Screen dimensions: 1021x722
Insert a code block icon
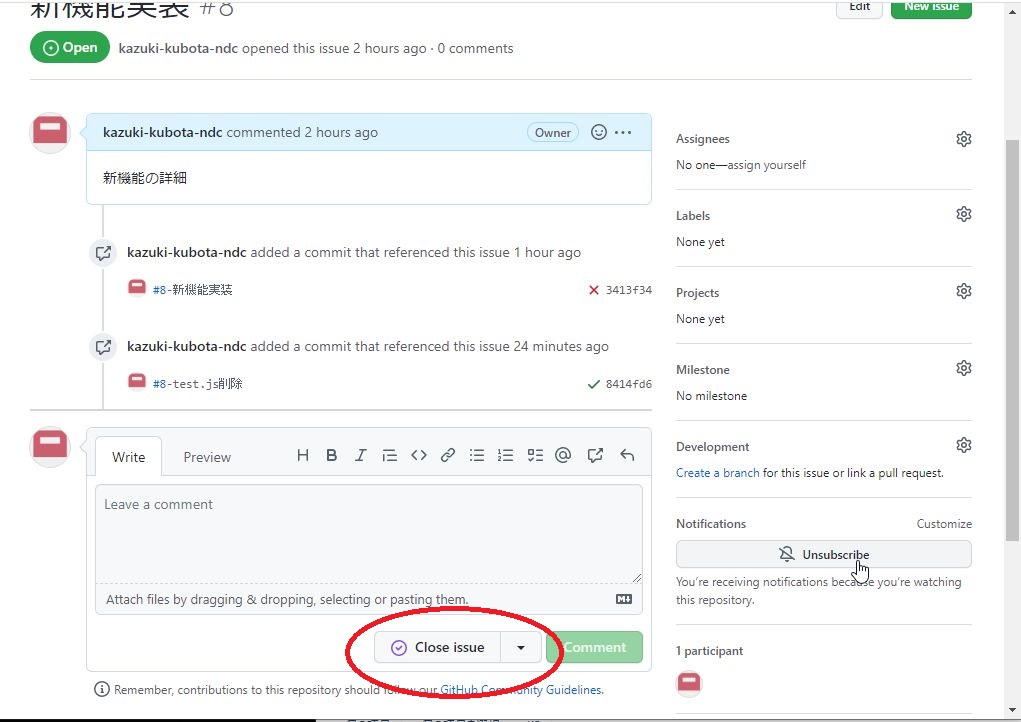419,455
